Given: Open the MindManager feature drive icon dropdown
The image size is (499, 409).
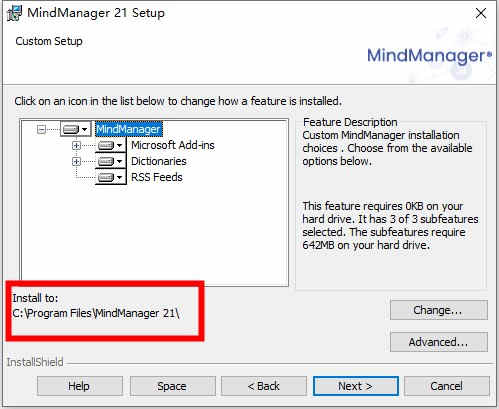Looking at the screenshot, I should click(x=76, y=129).
